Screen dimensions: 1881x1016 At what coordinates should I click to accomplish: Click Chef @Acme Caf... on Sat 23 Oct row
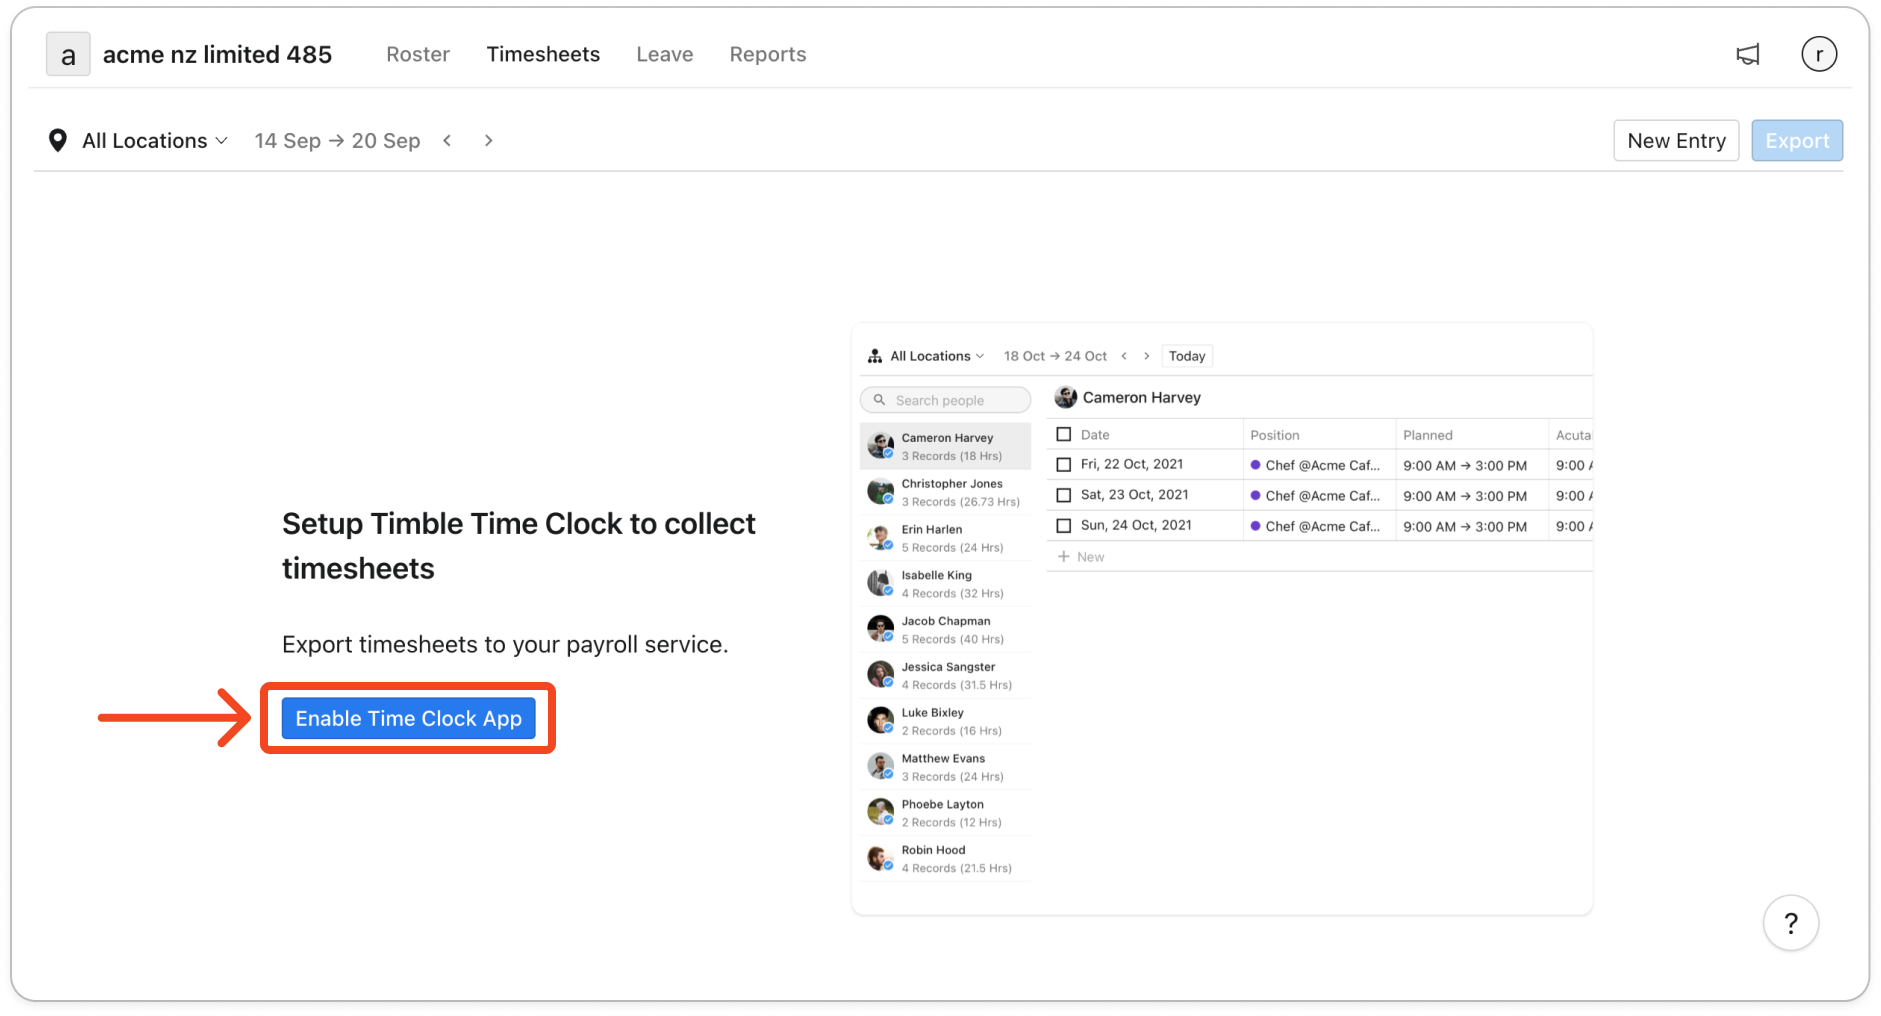click(1322, 495)
